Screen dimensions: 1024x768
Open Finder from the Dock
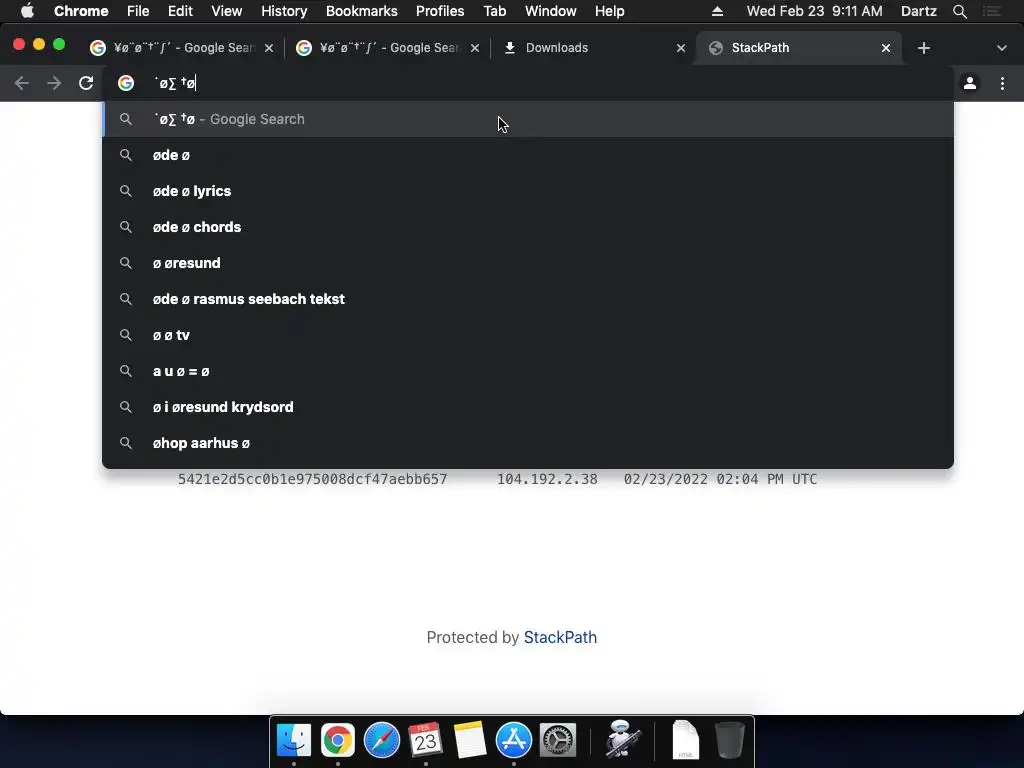coord(294,740)
